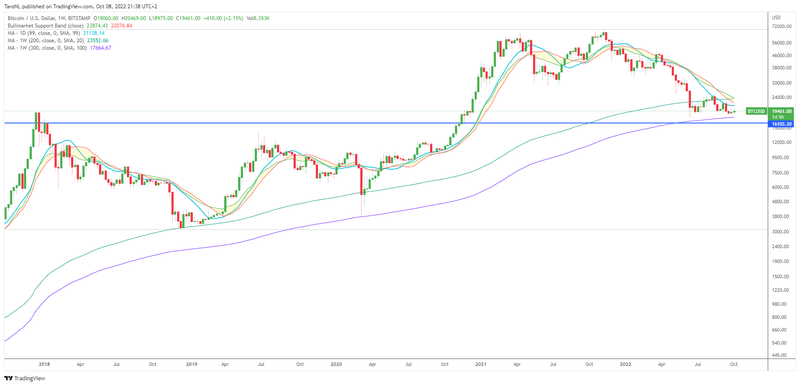Select the MA - 1W (300, close) legend

point(47,47)
